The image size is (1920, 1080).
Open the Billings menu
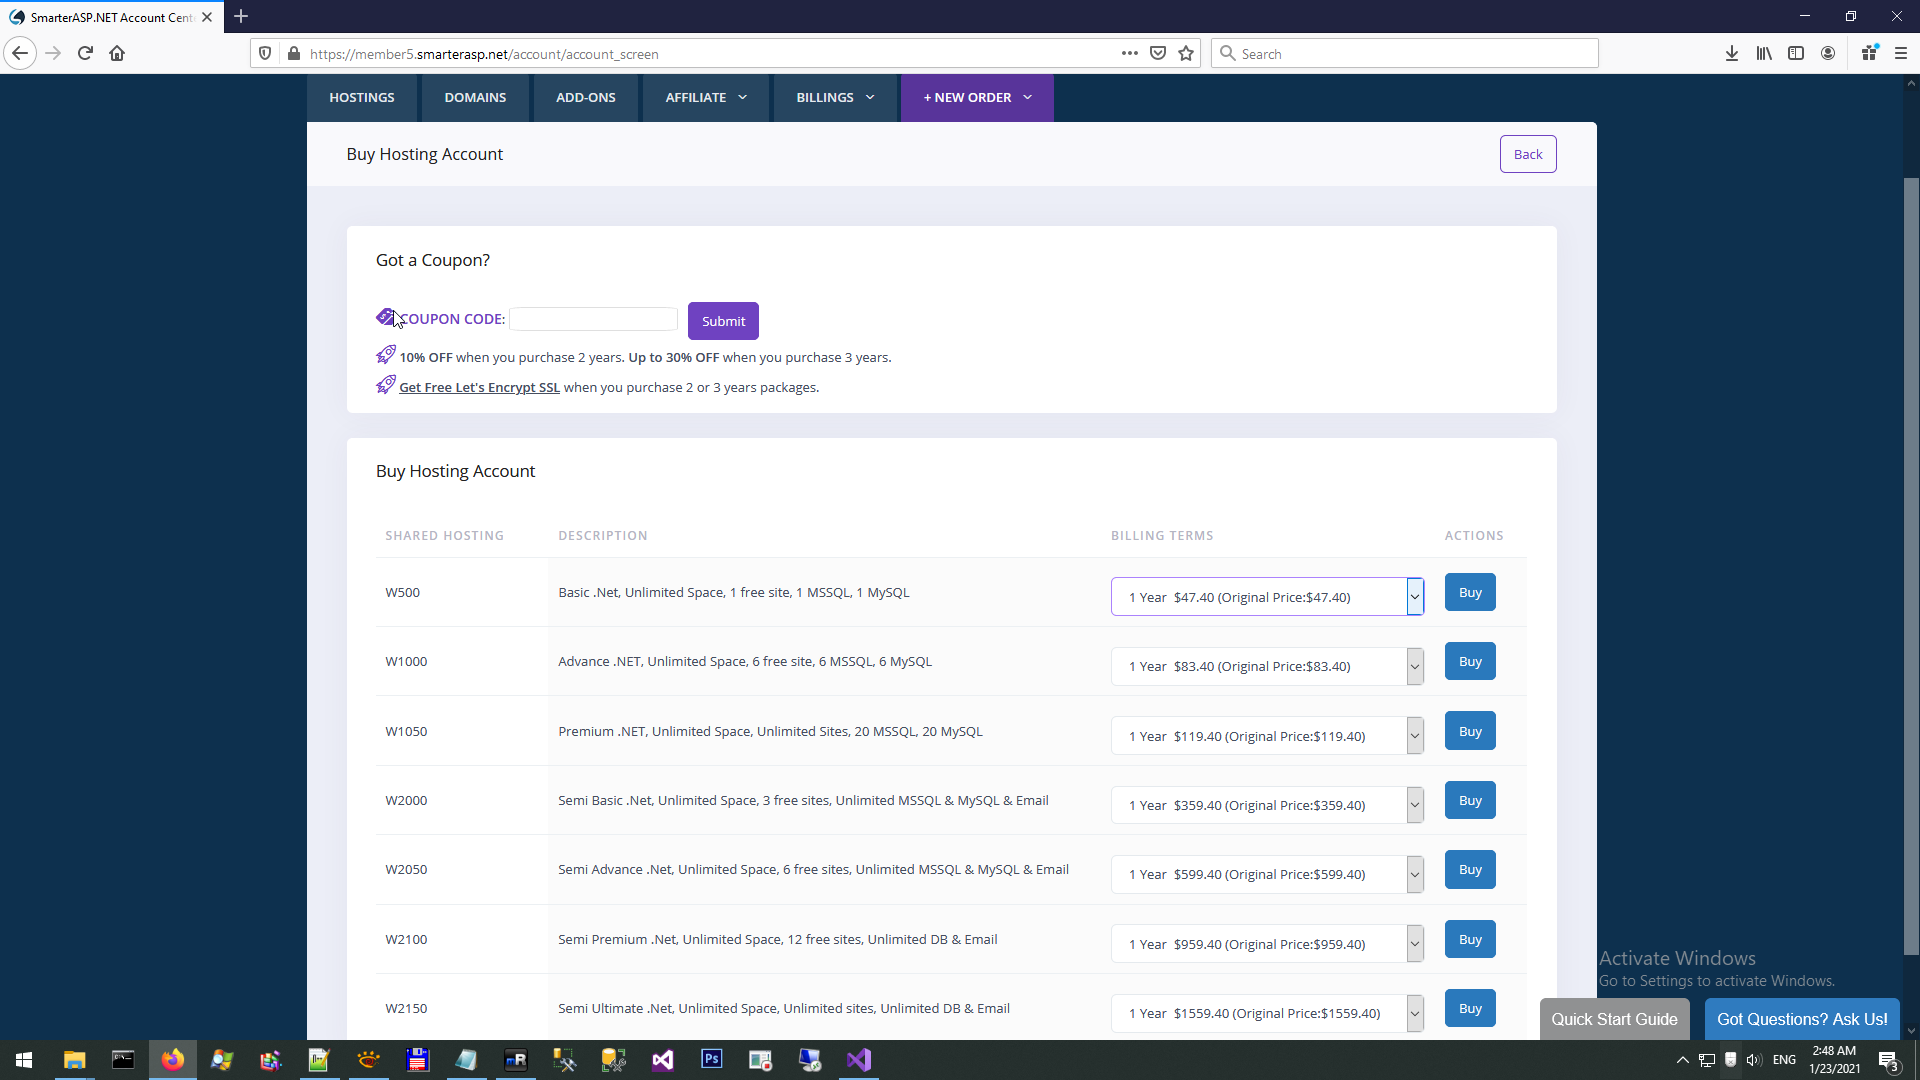coord(835,98)
